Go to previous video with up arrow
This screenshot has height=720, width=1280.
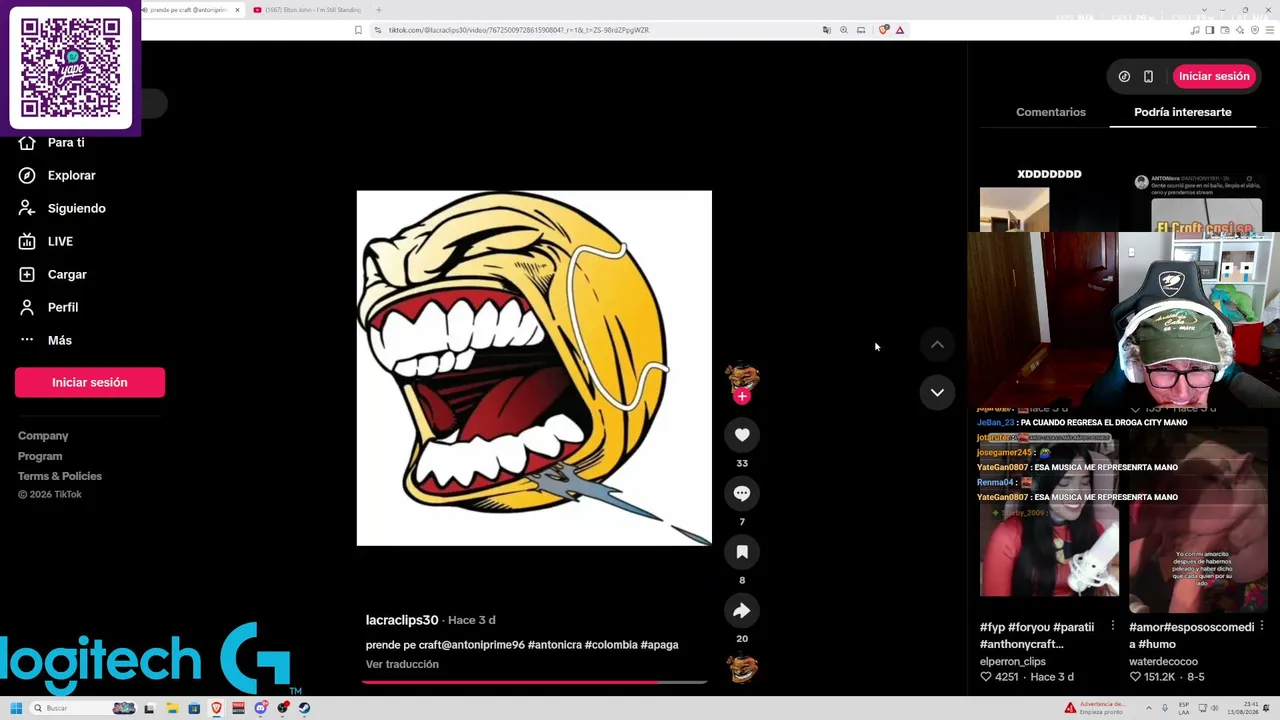[x=937, y=345]
